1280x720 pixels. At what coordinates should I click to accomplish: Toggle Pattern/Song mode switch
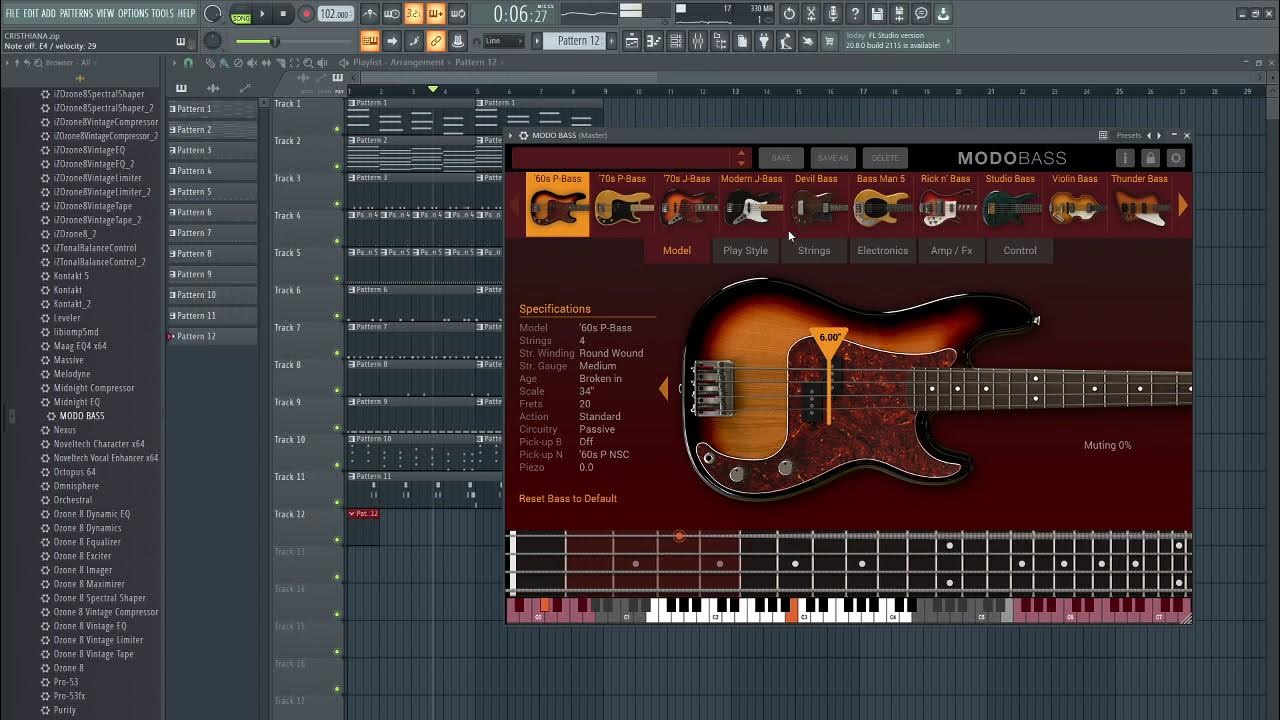241,15
